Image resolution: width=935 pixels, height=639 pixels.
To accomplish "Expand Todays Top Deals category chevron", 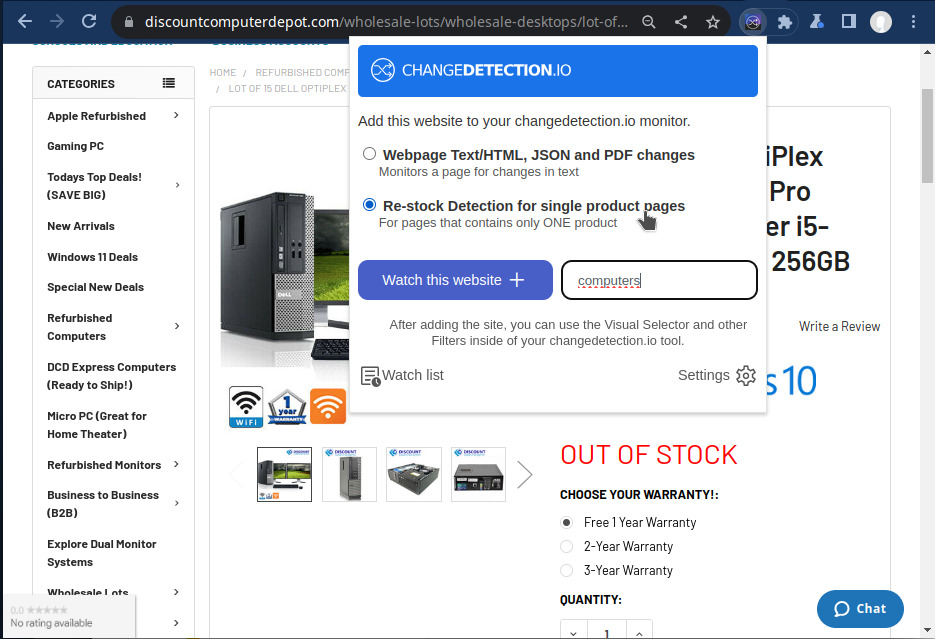I will tap(177, 185).
